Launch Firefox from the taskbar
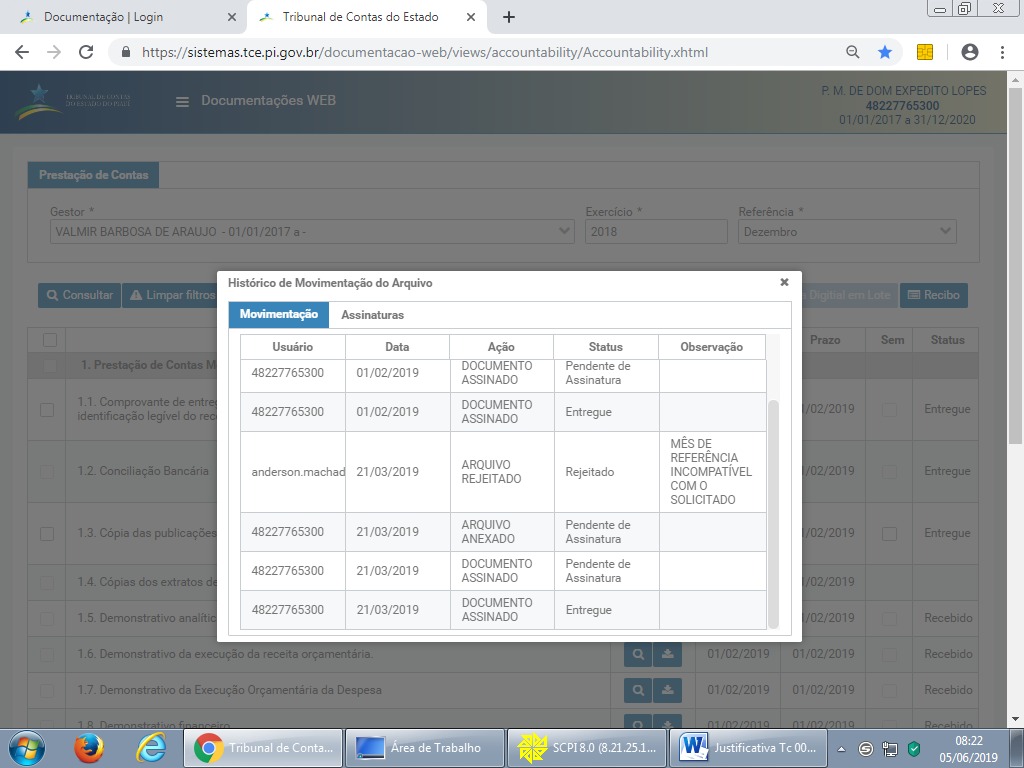Image resolution: width=1024 pixels, height=768 pixels. click(x=89, y=747)
